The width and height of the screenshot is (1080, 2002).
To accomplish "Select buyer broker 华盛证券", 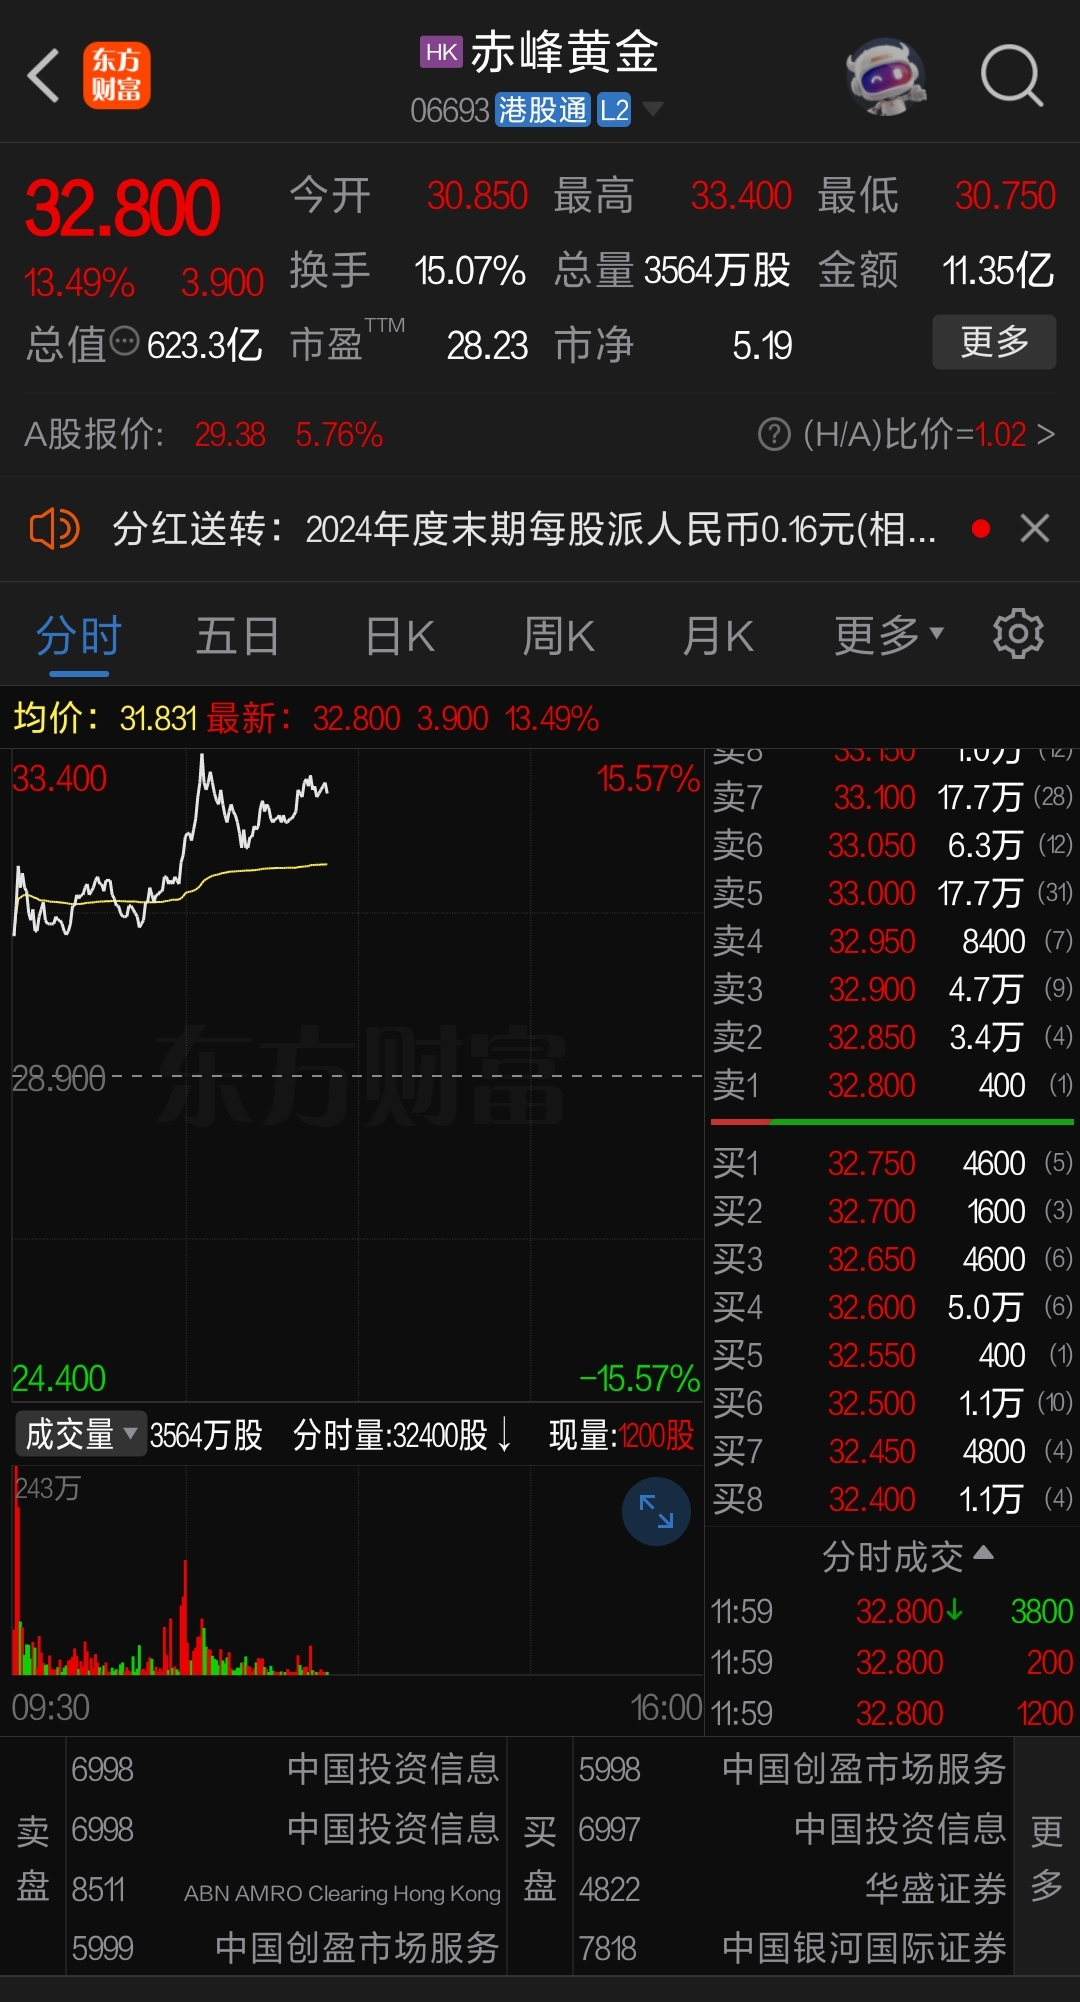I will pos(791,1889).
